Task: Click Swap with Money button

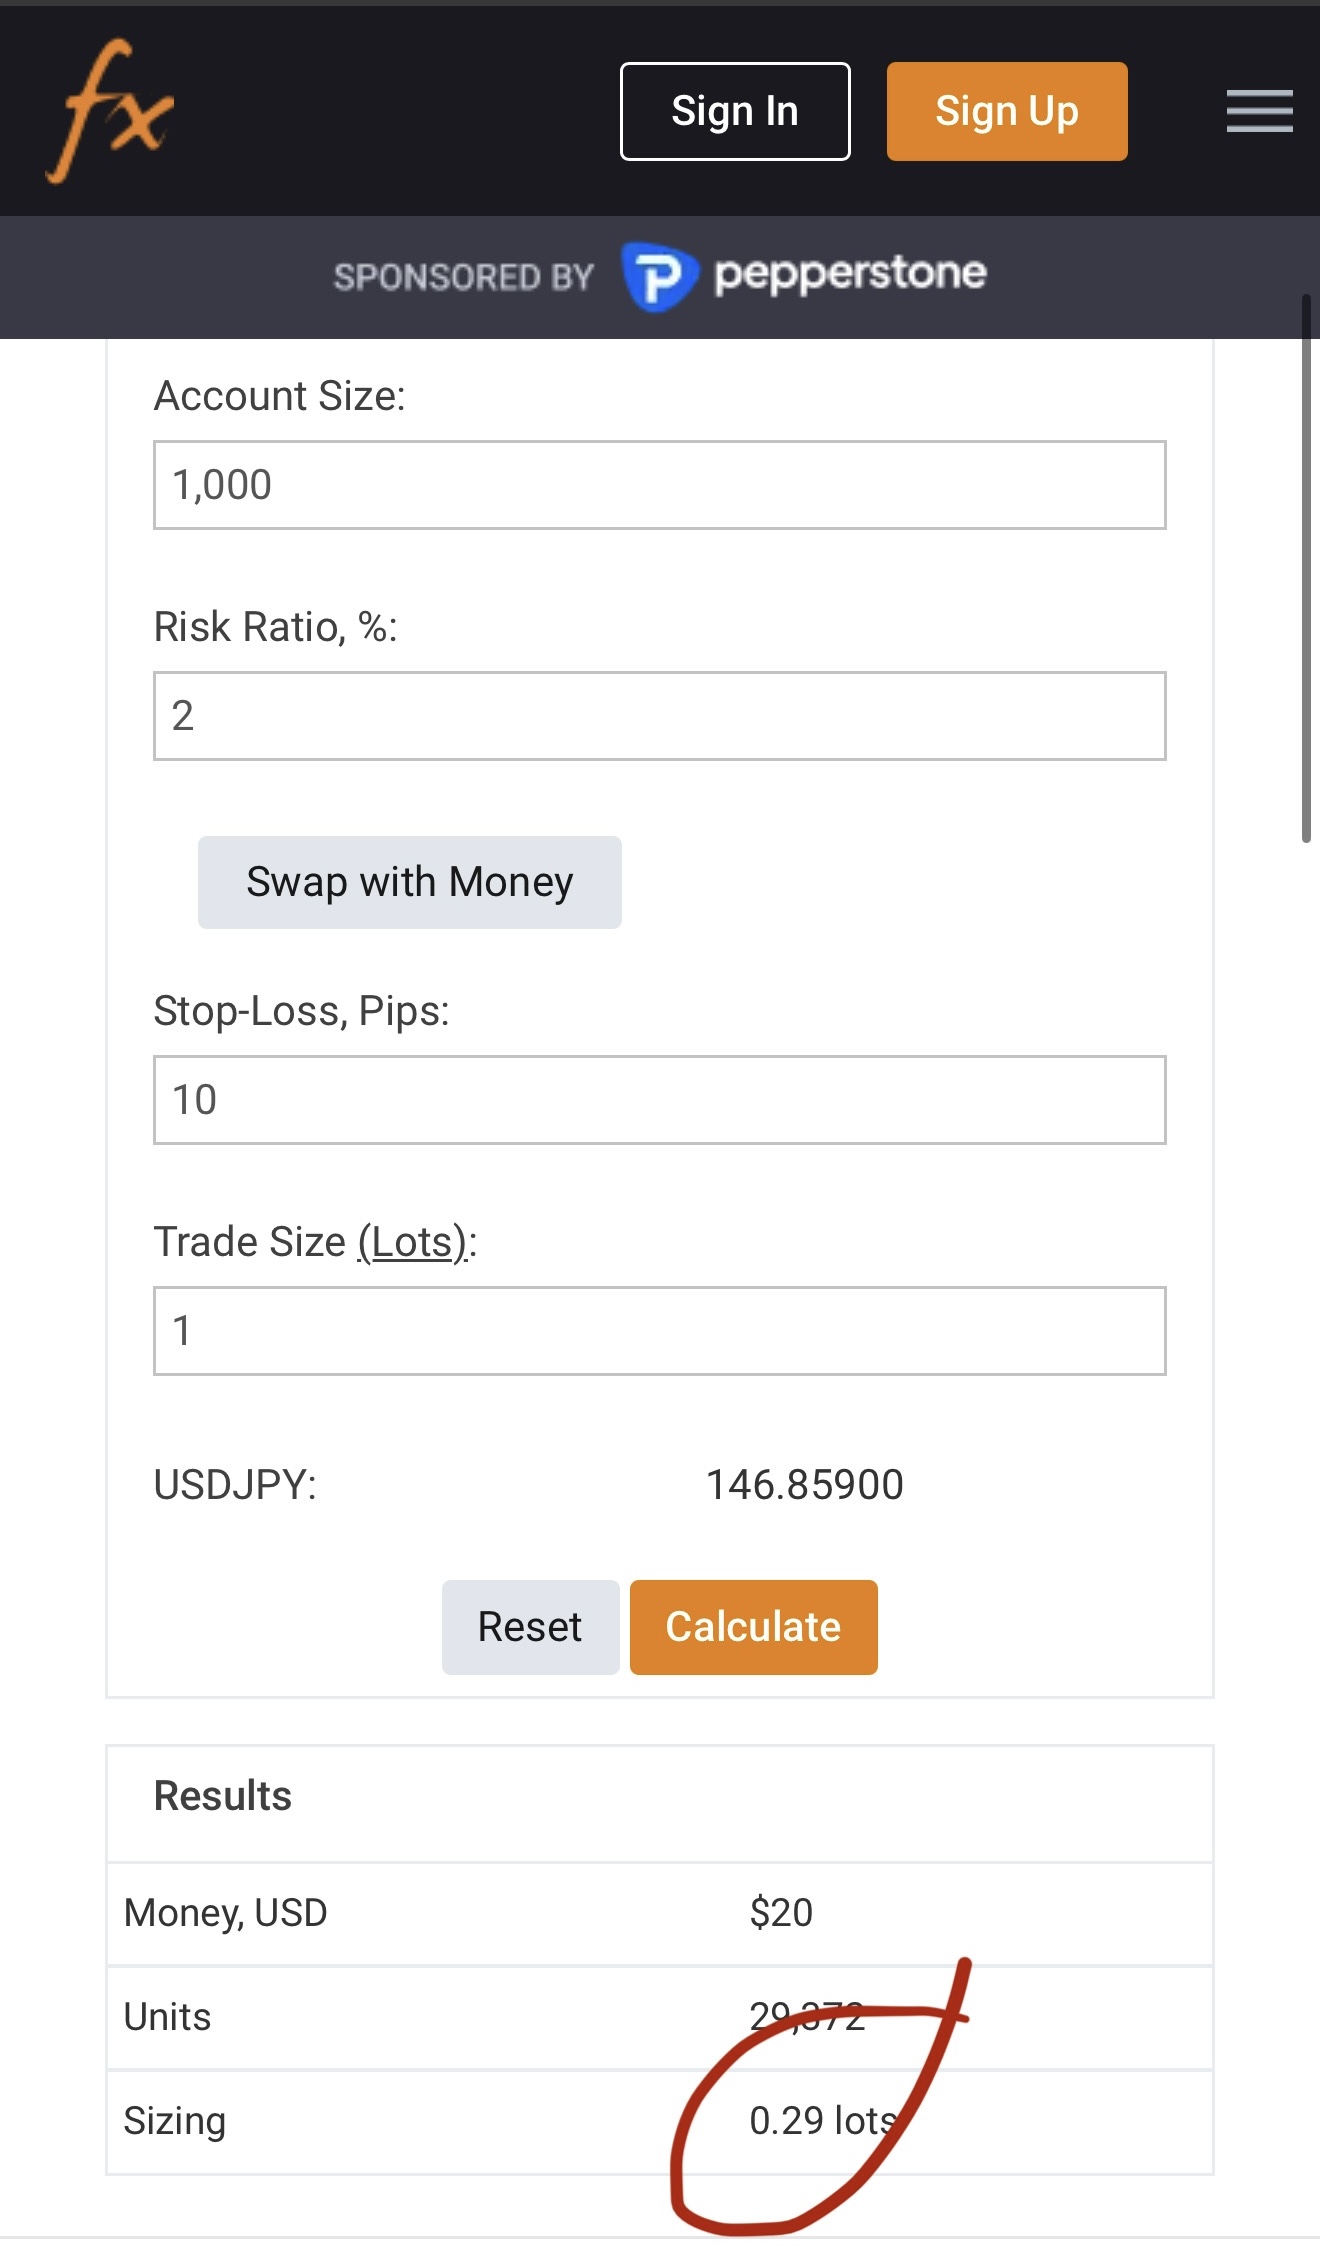Action: pos(410,882)
